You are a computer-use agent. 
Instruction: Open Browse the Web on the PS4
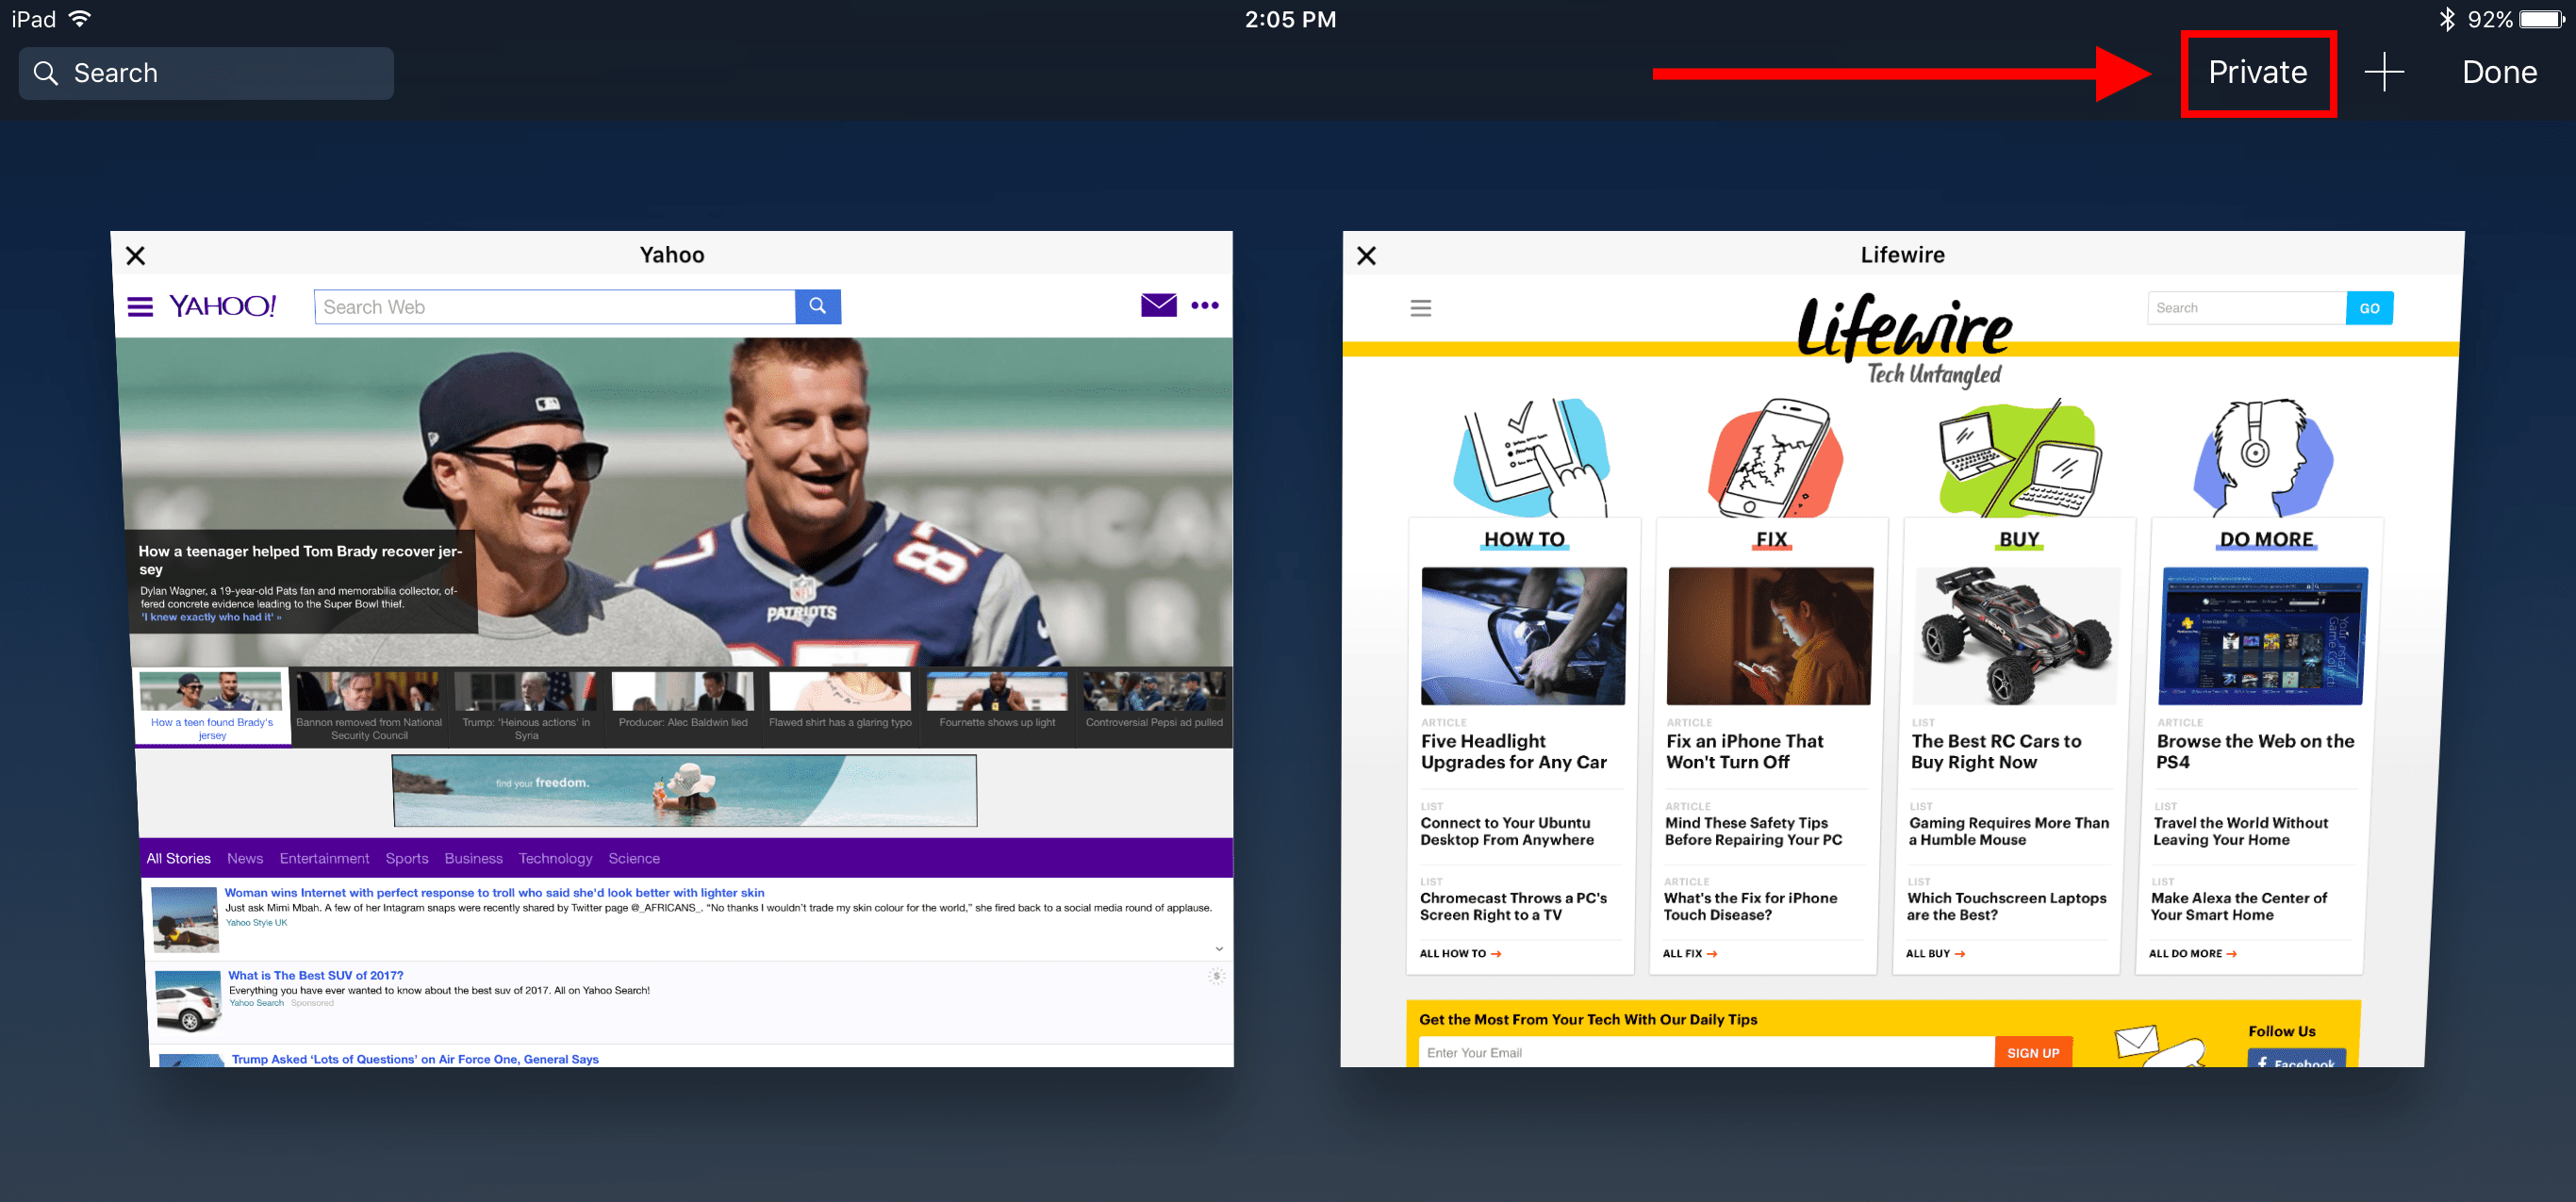(x=2255, y=751)
